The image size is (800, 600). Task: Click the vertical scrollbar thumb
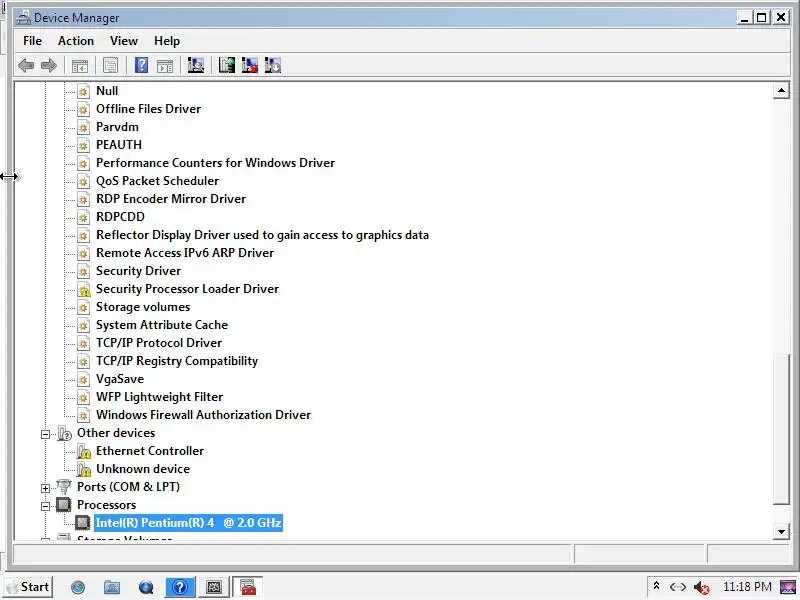click(781, 430)
